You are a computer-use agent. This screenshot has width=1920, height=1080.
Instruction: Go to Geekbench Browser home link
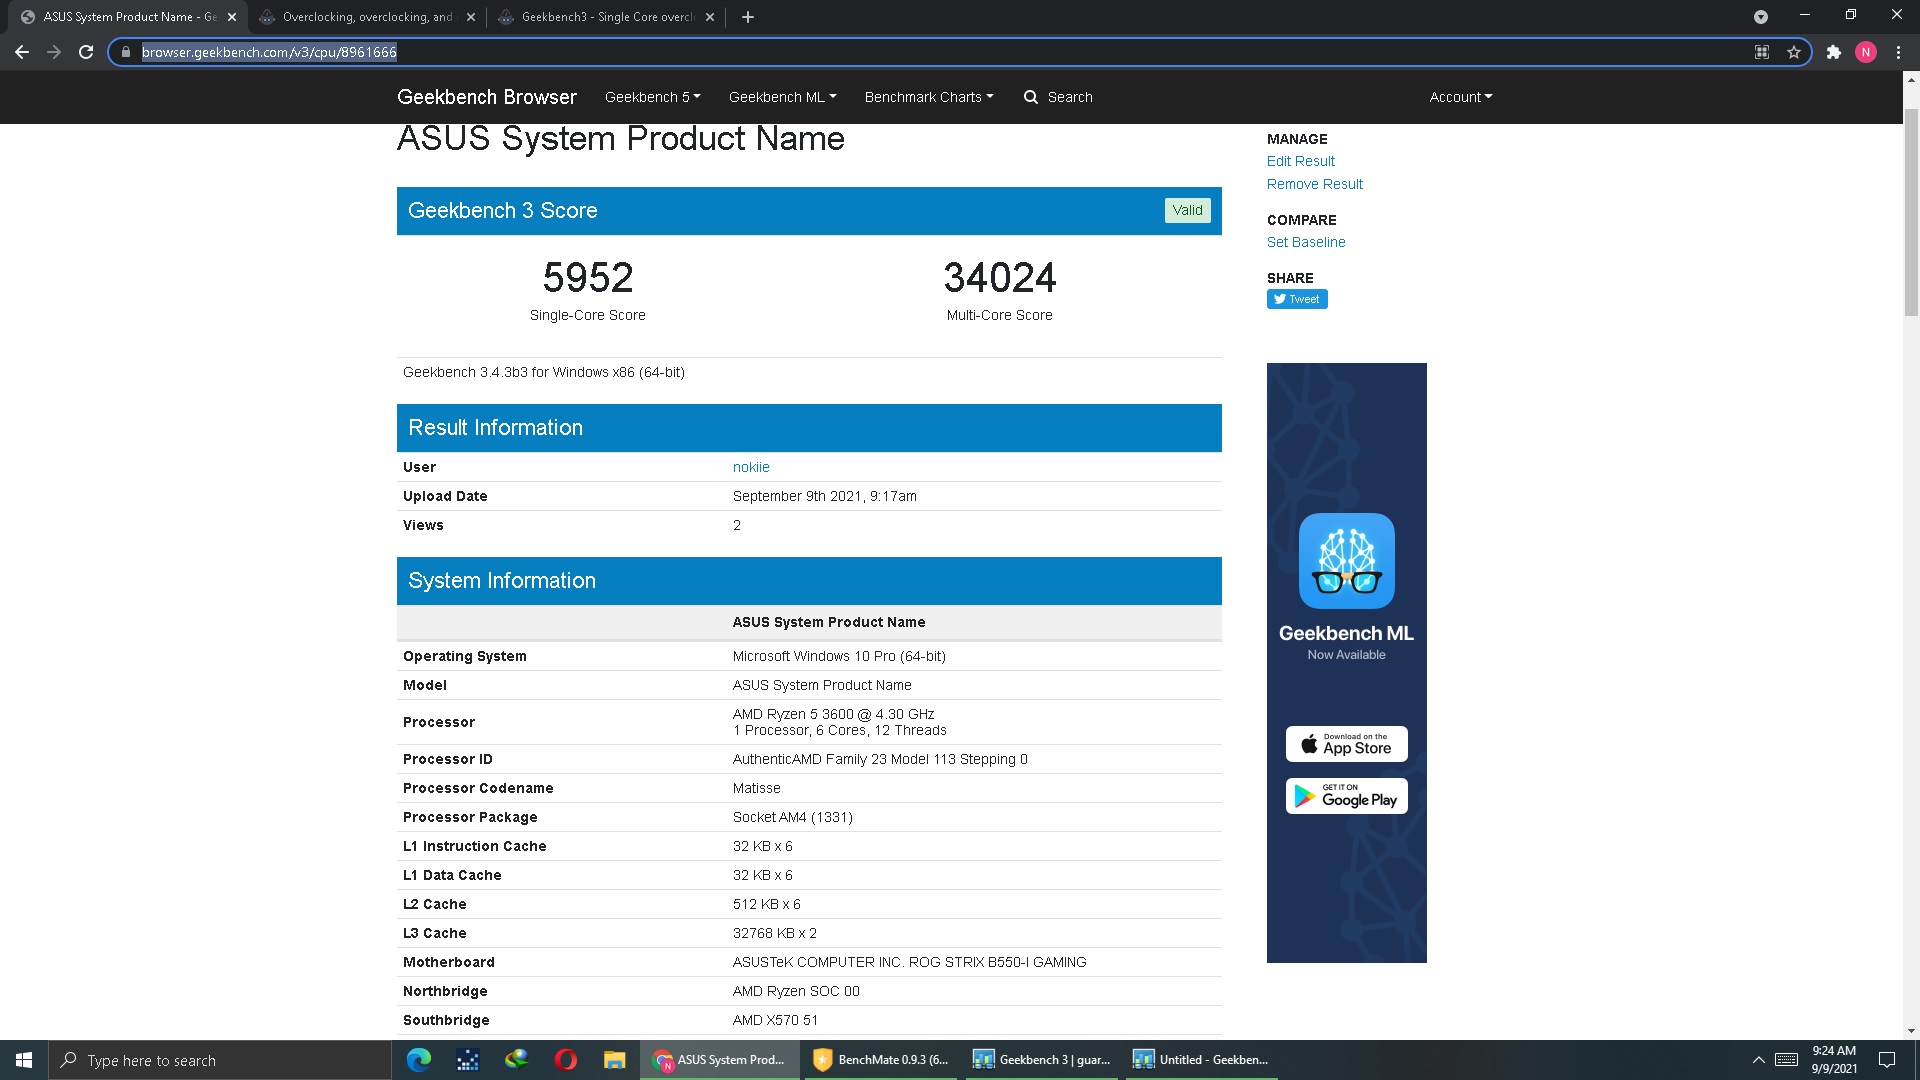pos(487,97)
